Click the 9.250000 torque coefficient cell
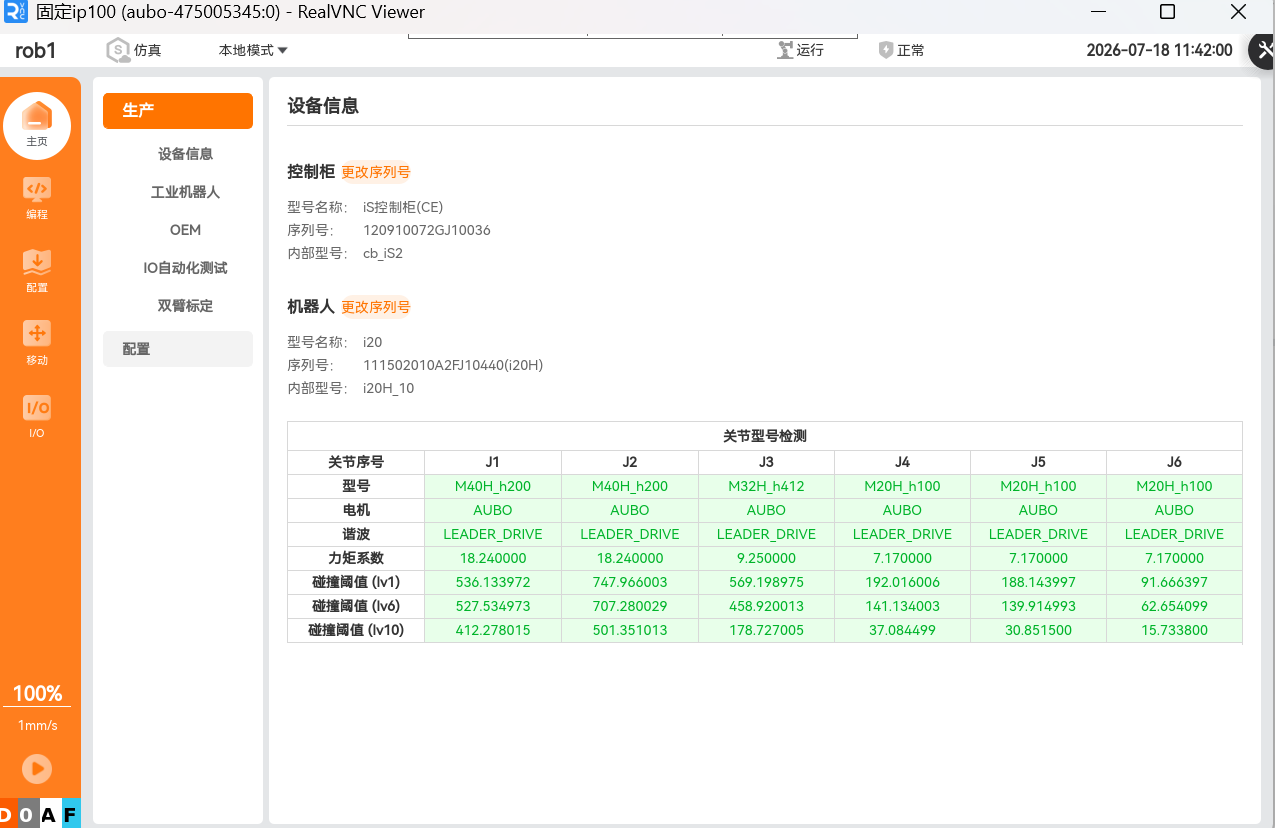The height and width of the screenshot is (828, 1275). (766, 558)
